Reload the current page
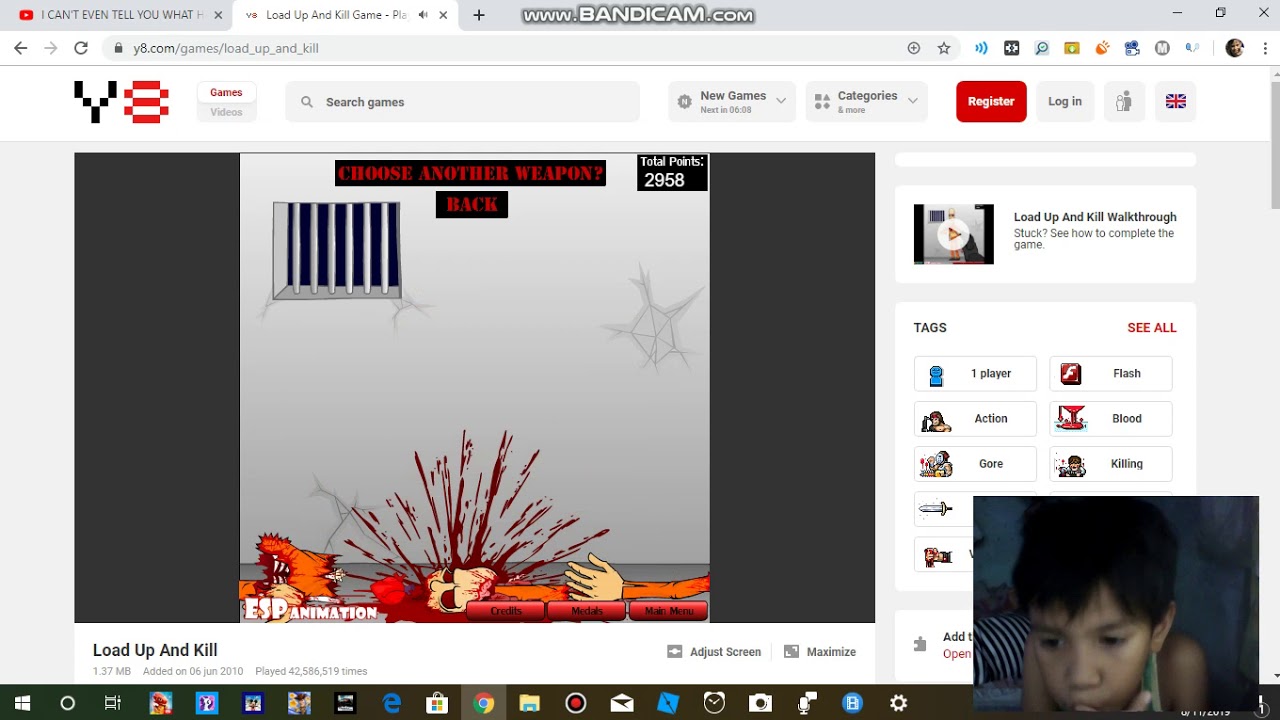The width and height of the screenshot is (1280, 720). click(x=81, y=48)
